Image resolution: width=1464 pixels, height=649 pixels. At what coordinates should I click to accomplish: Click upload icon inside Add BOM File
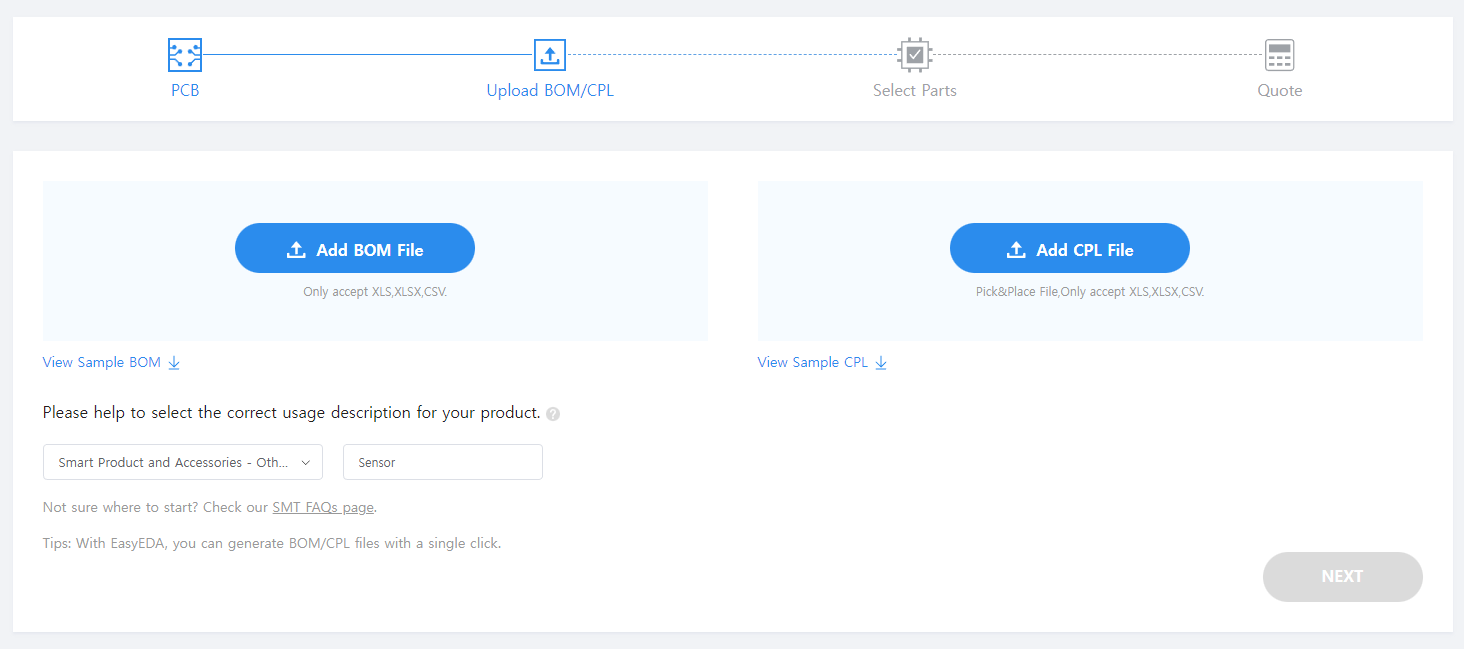(x=296, y=250)
